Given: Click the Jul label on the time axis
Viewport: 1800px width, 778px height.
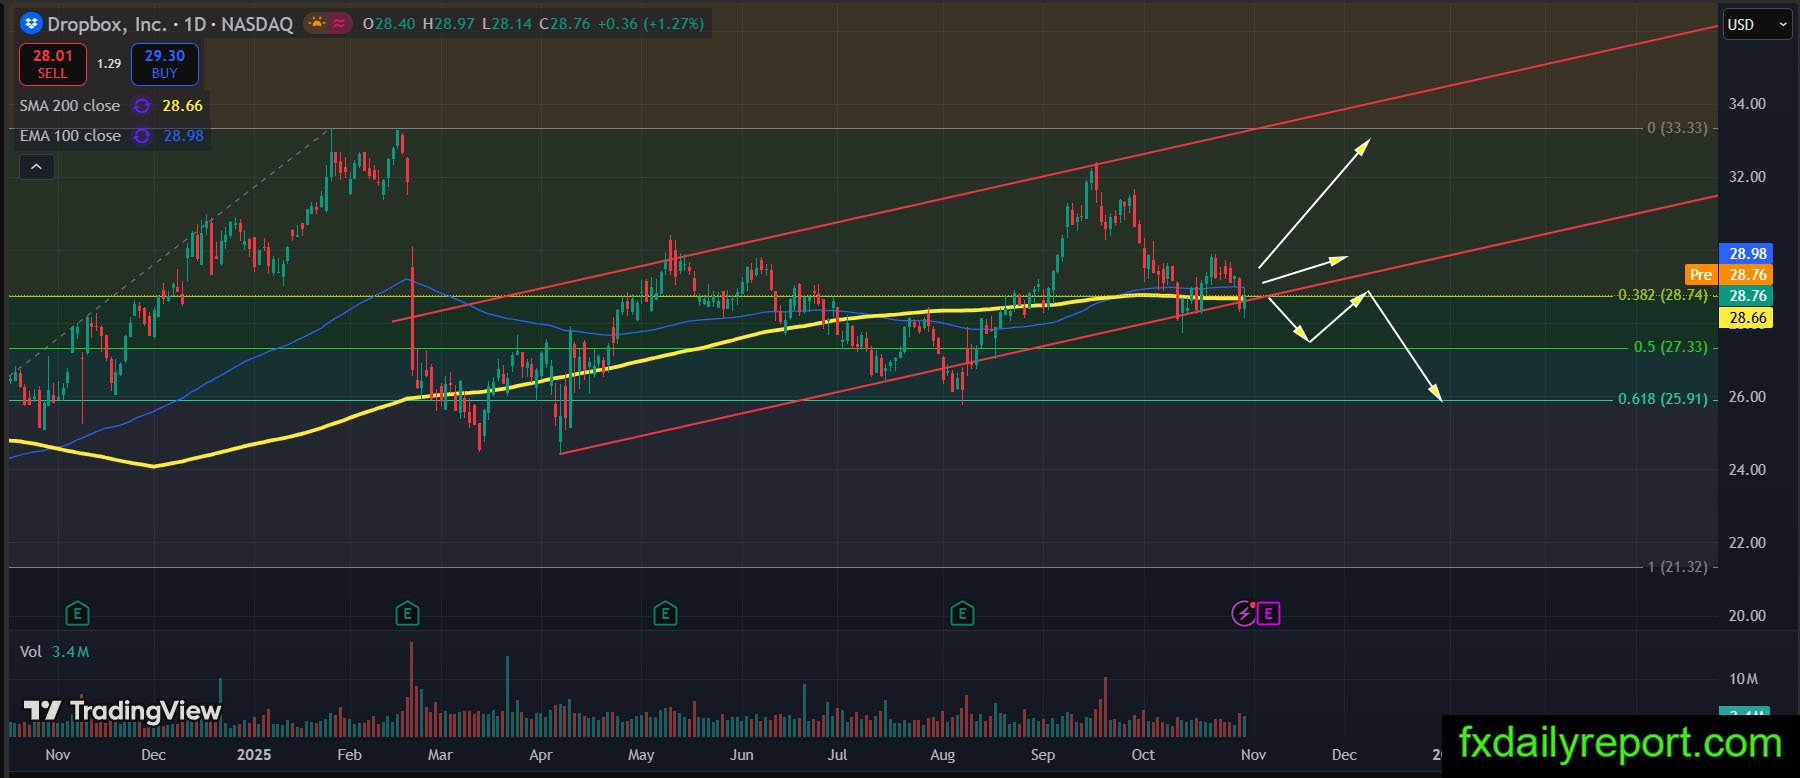Looking at the screenshot, I should click(837, 755).
